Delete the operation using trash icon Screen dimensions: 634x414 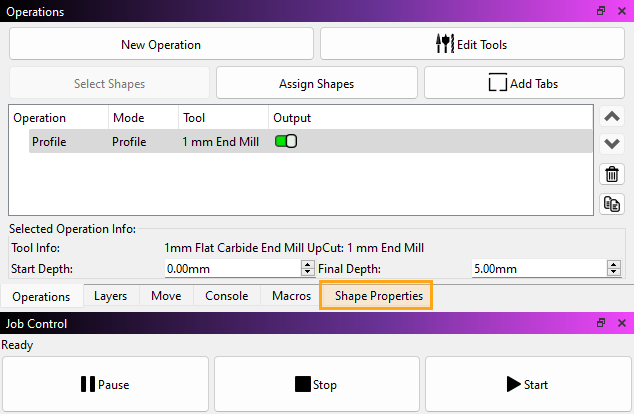[613, 174]
